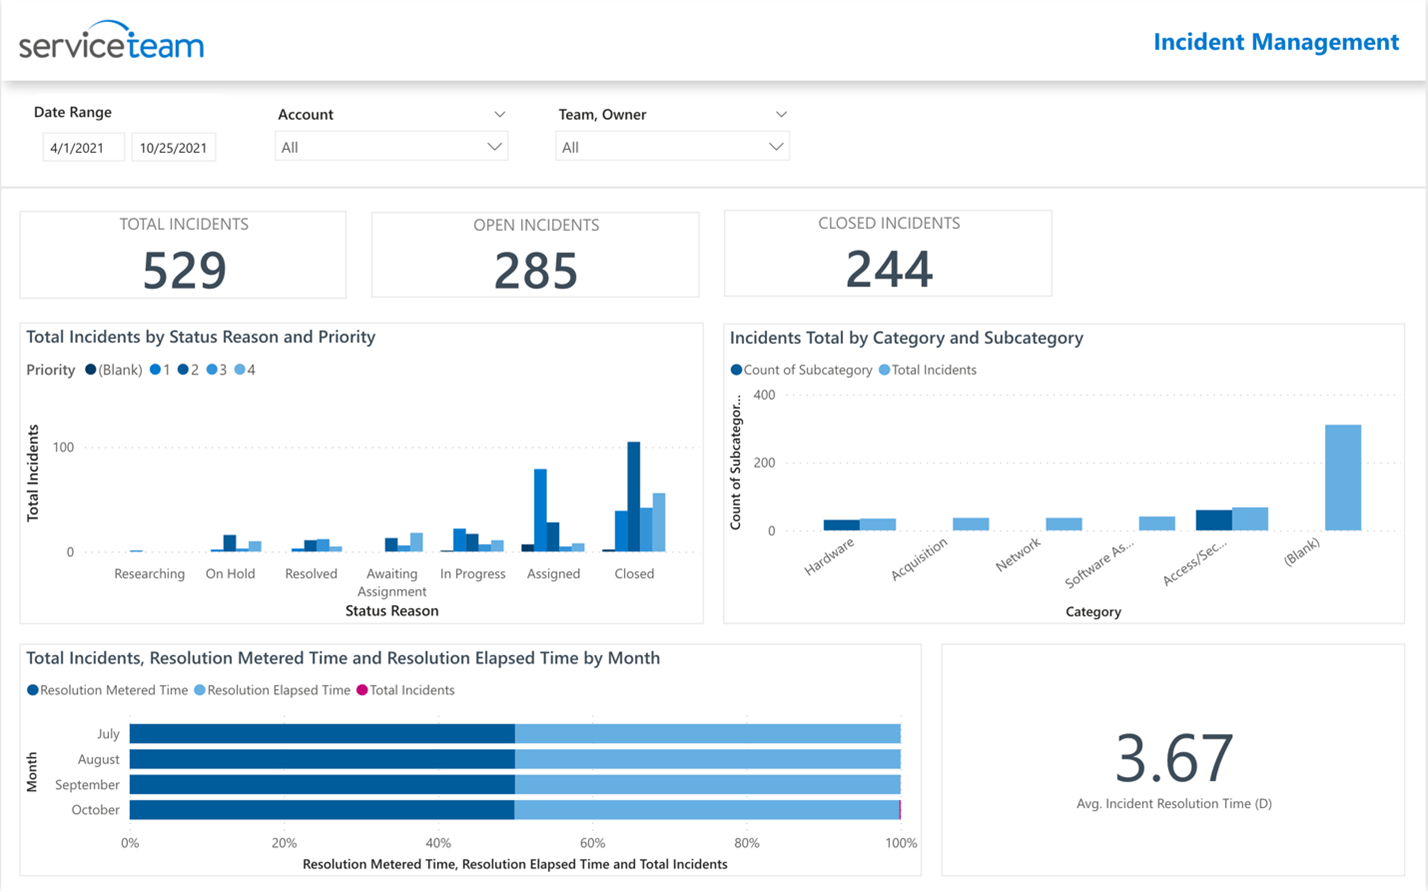Viewport: 1428px width, 892px height.
Task: Expand the Account header chevron
Action: (502, 113)
